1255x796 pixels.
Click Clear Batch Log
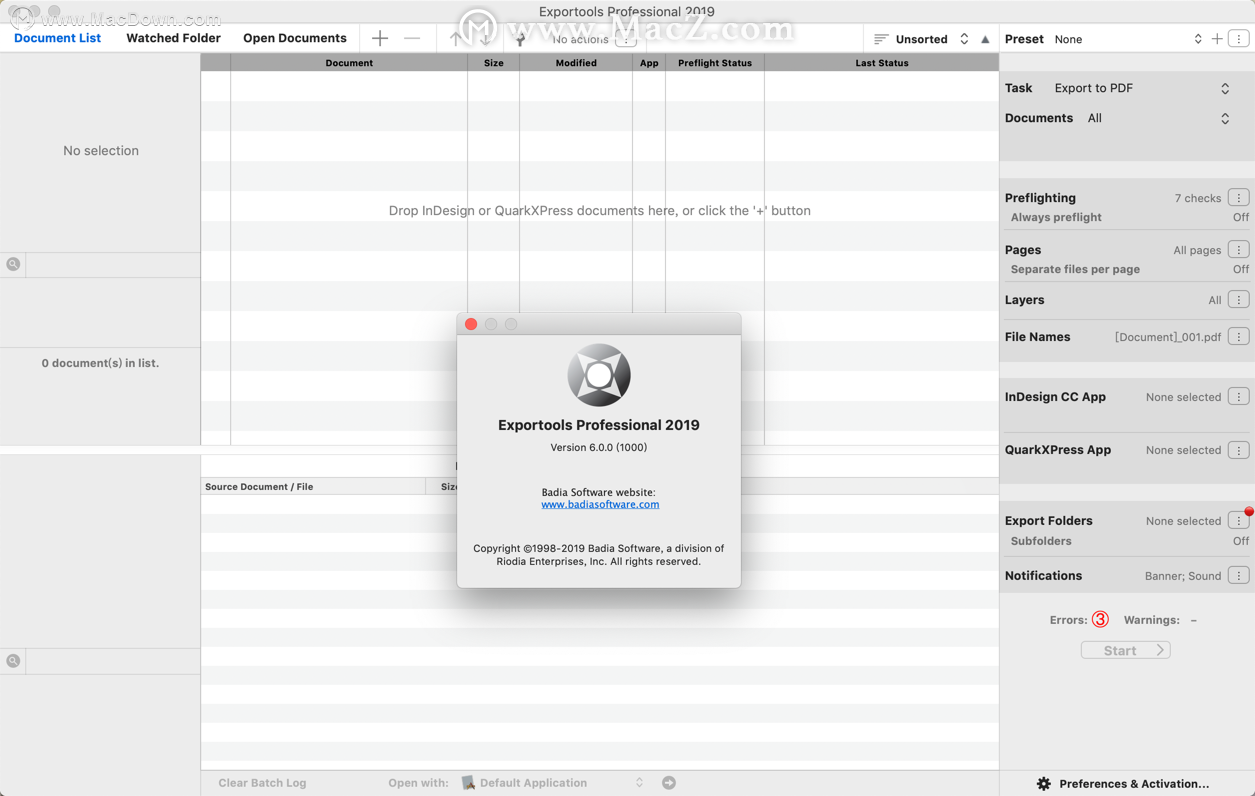(262, 783)
